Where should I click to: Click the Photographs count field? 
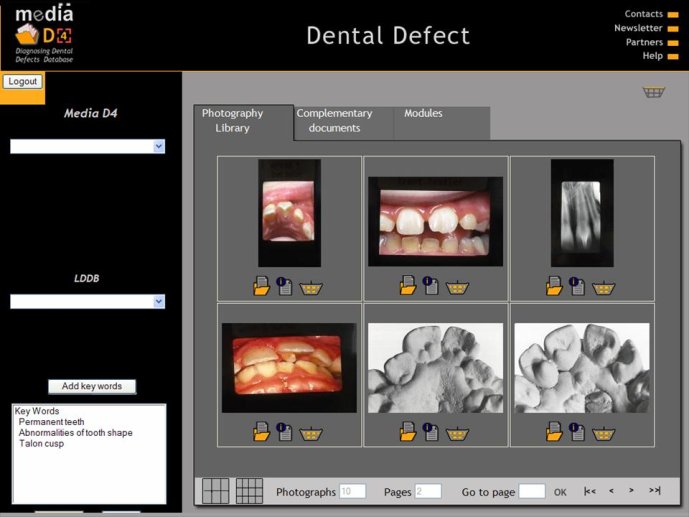click(x=352, y=491)
